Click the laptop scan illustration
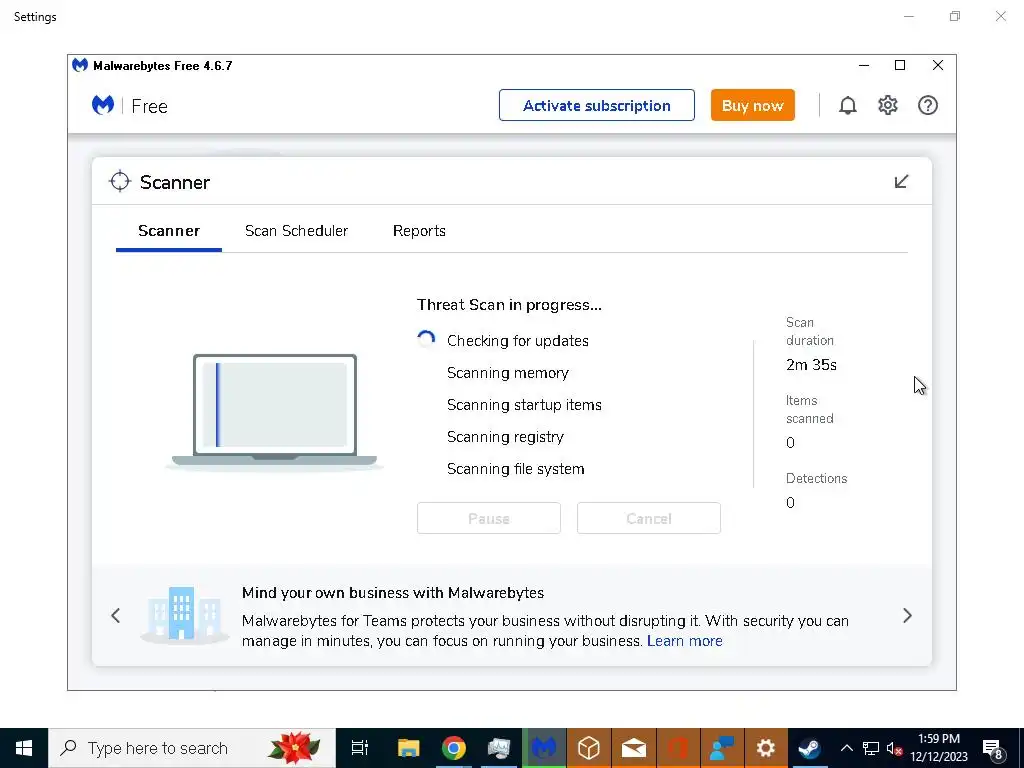 tap(275, 411)
